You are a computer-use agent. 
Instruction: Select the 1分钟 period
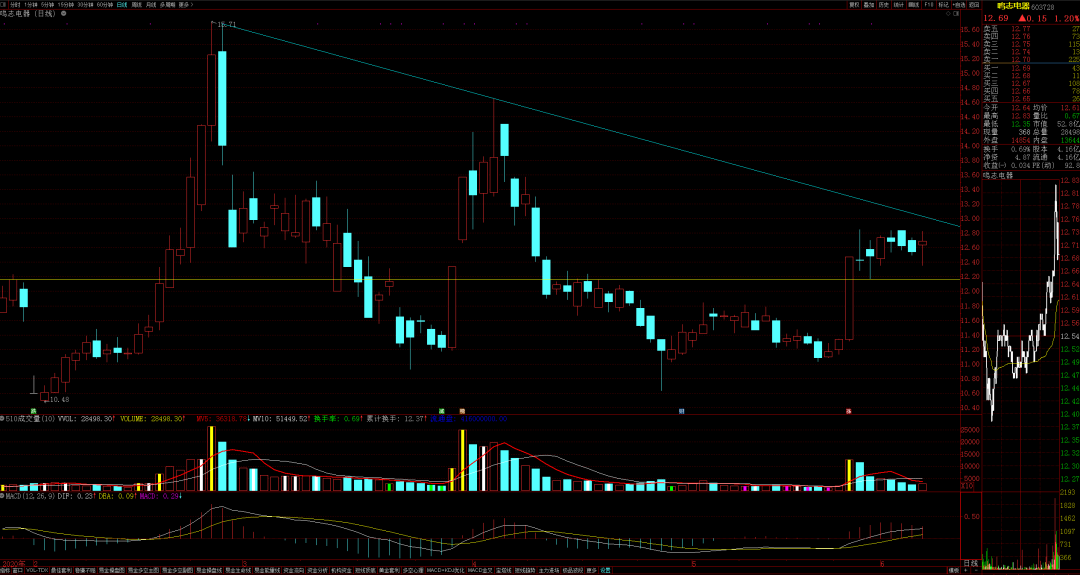[31, 4]
